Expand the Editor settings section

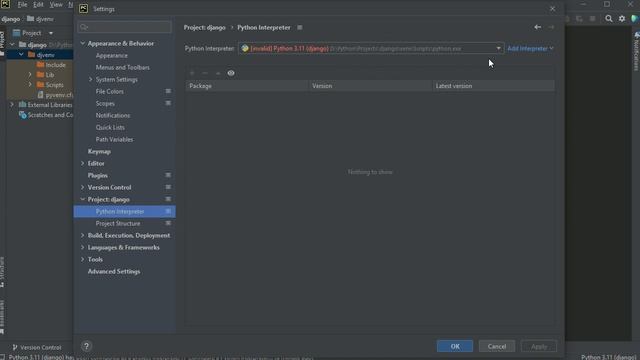click(82, 163)
